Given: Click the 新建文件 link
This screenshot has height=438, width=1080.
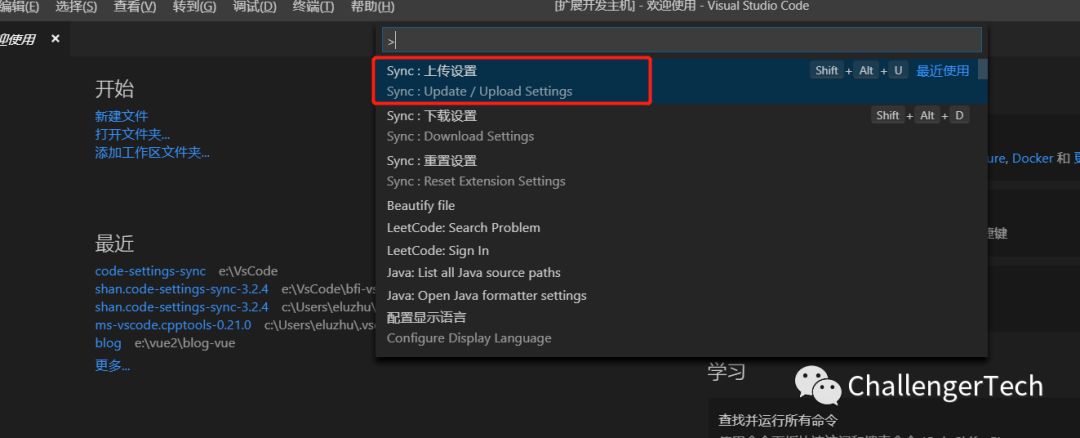Looking at the screenshot, I should [x=121, y=116].
